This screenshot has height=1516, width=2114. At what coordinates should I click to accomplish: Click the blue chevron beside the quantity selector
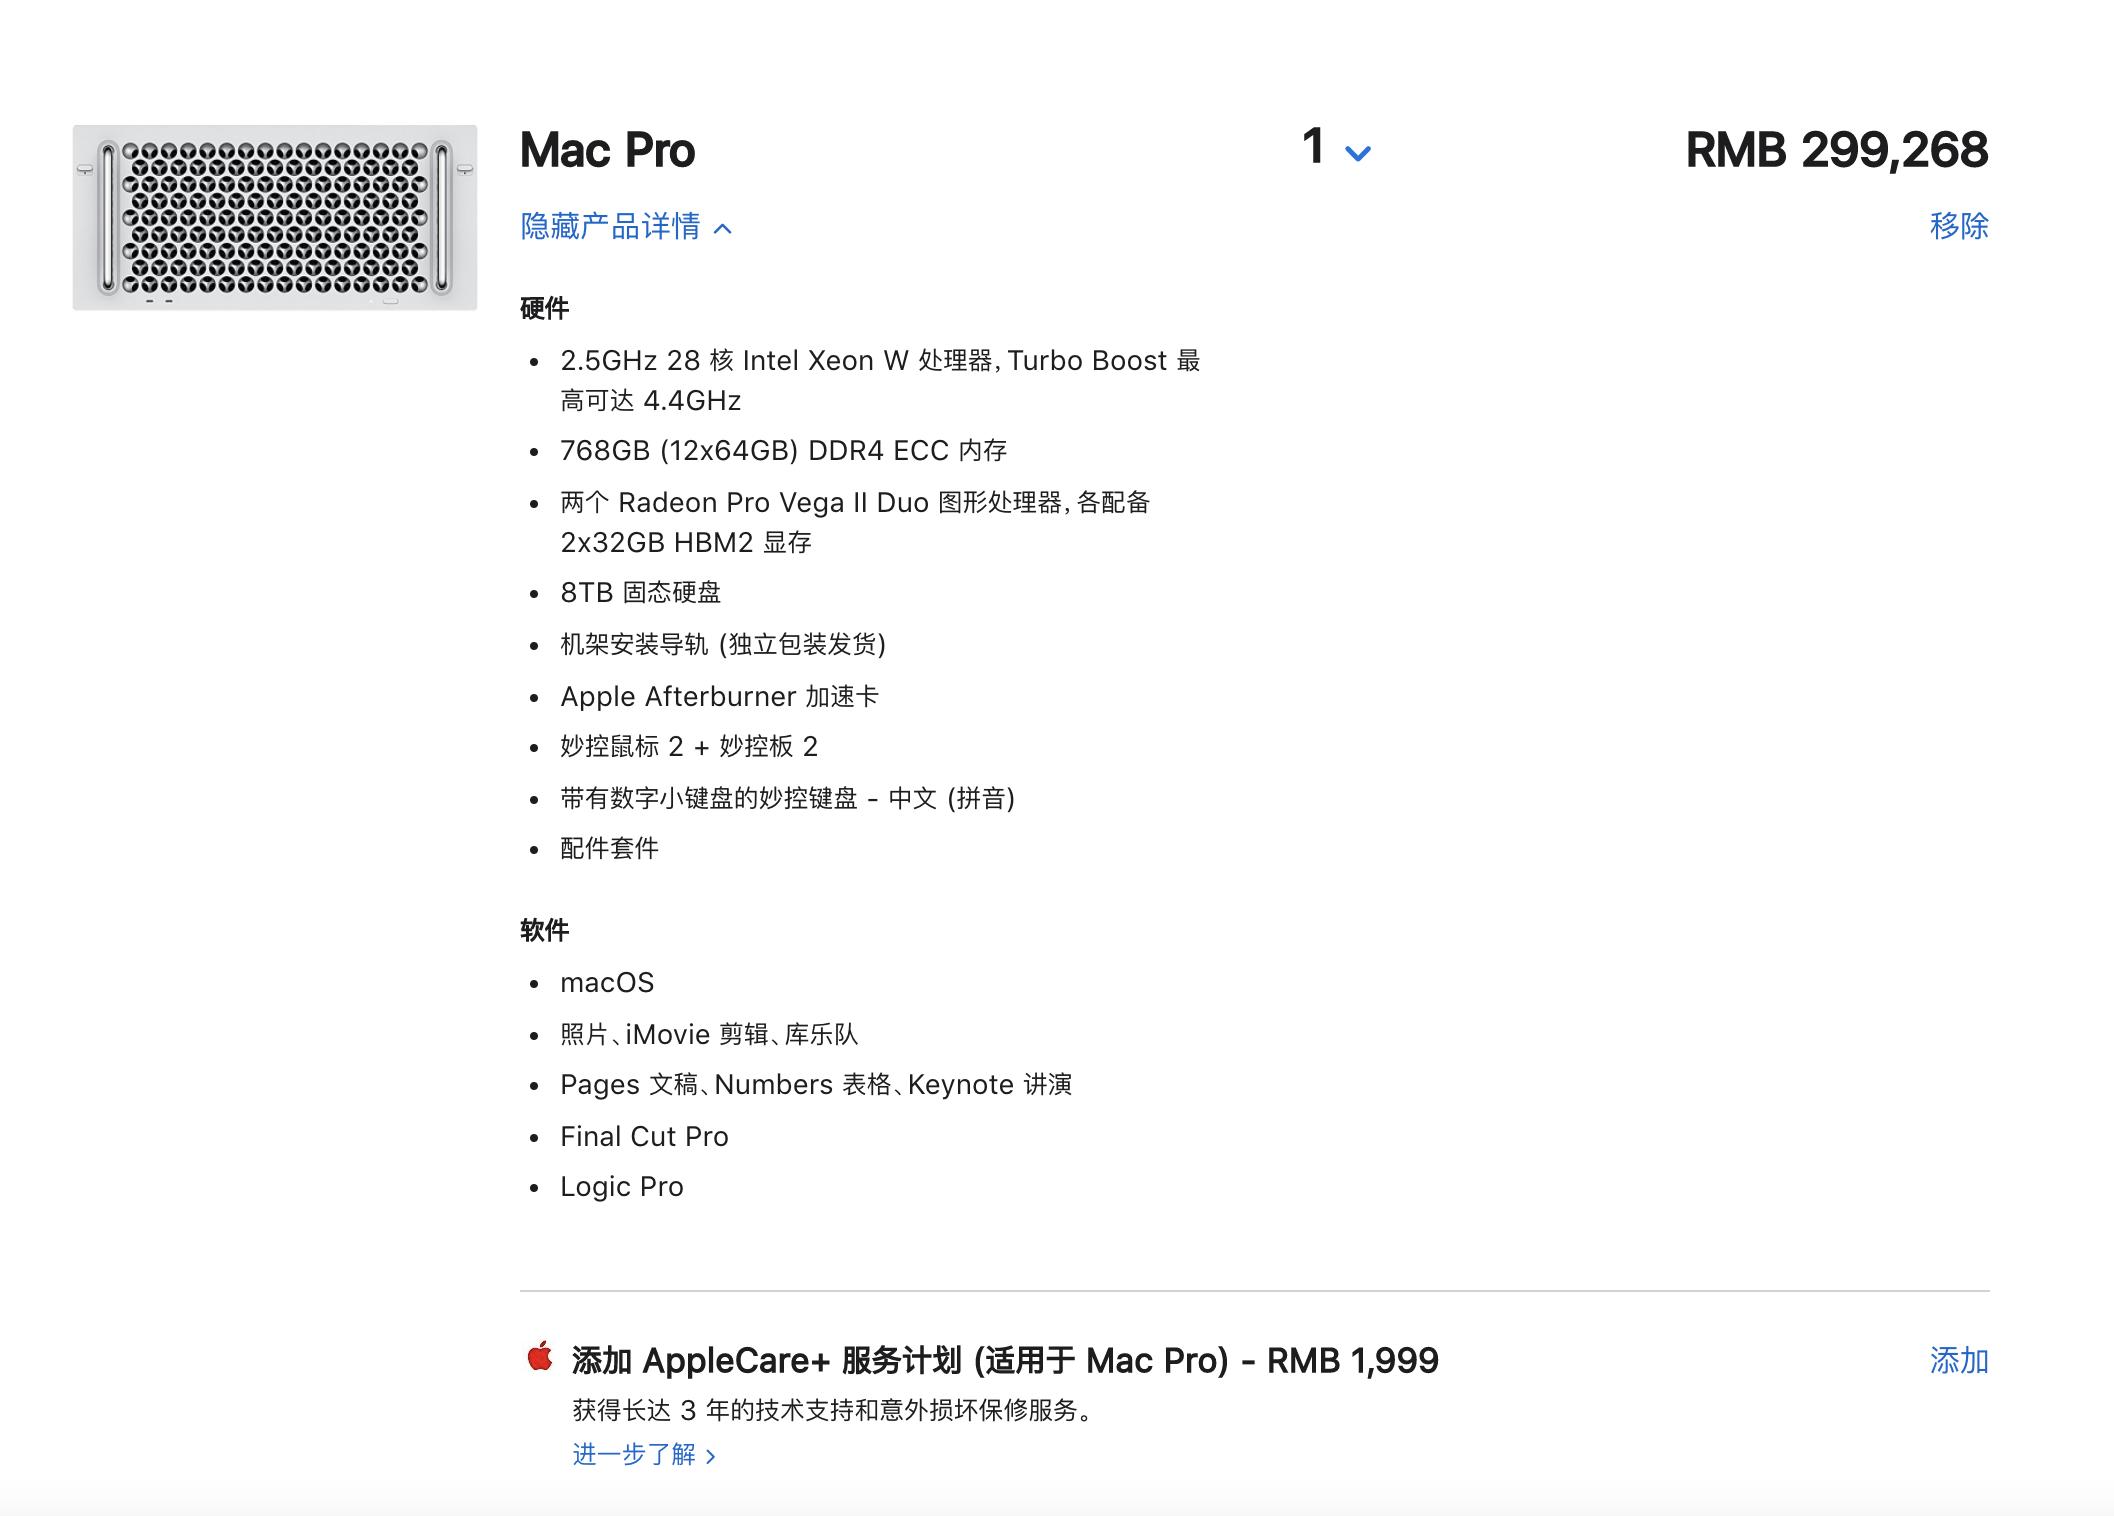[1358, 155]
